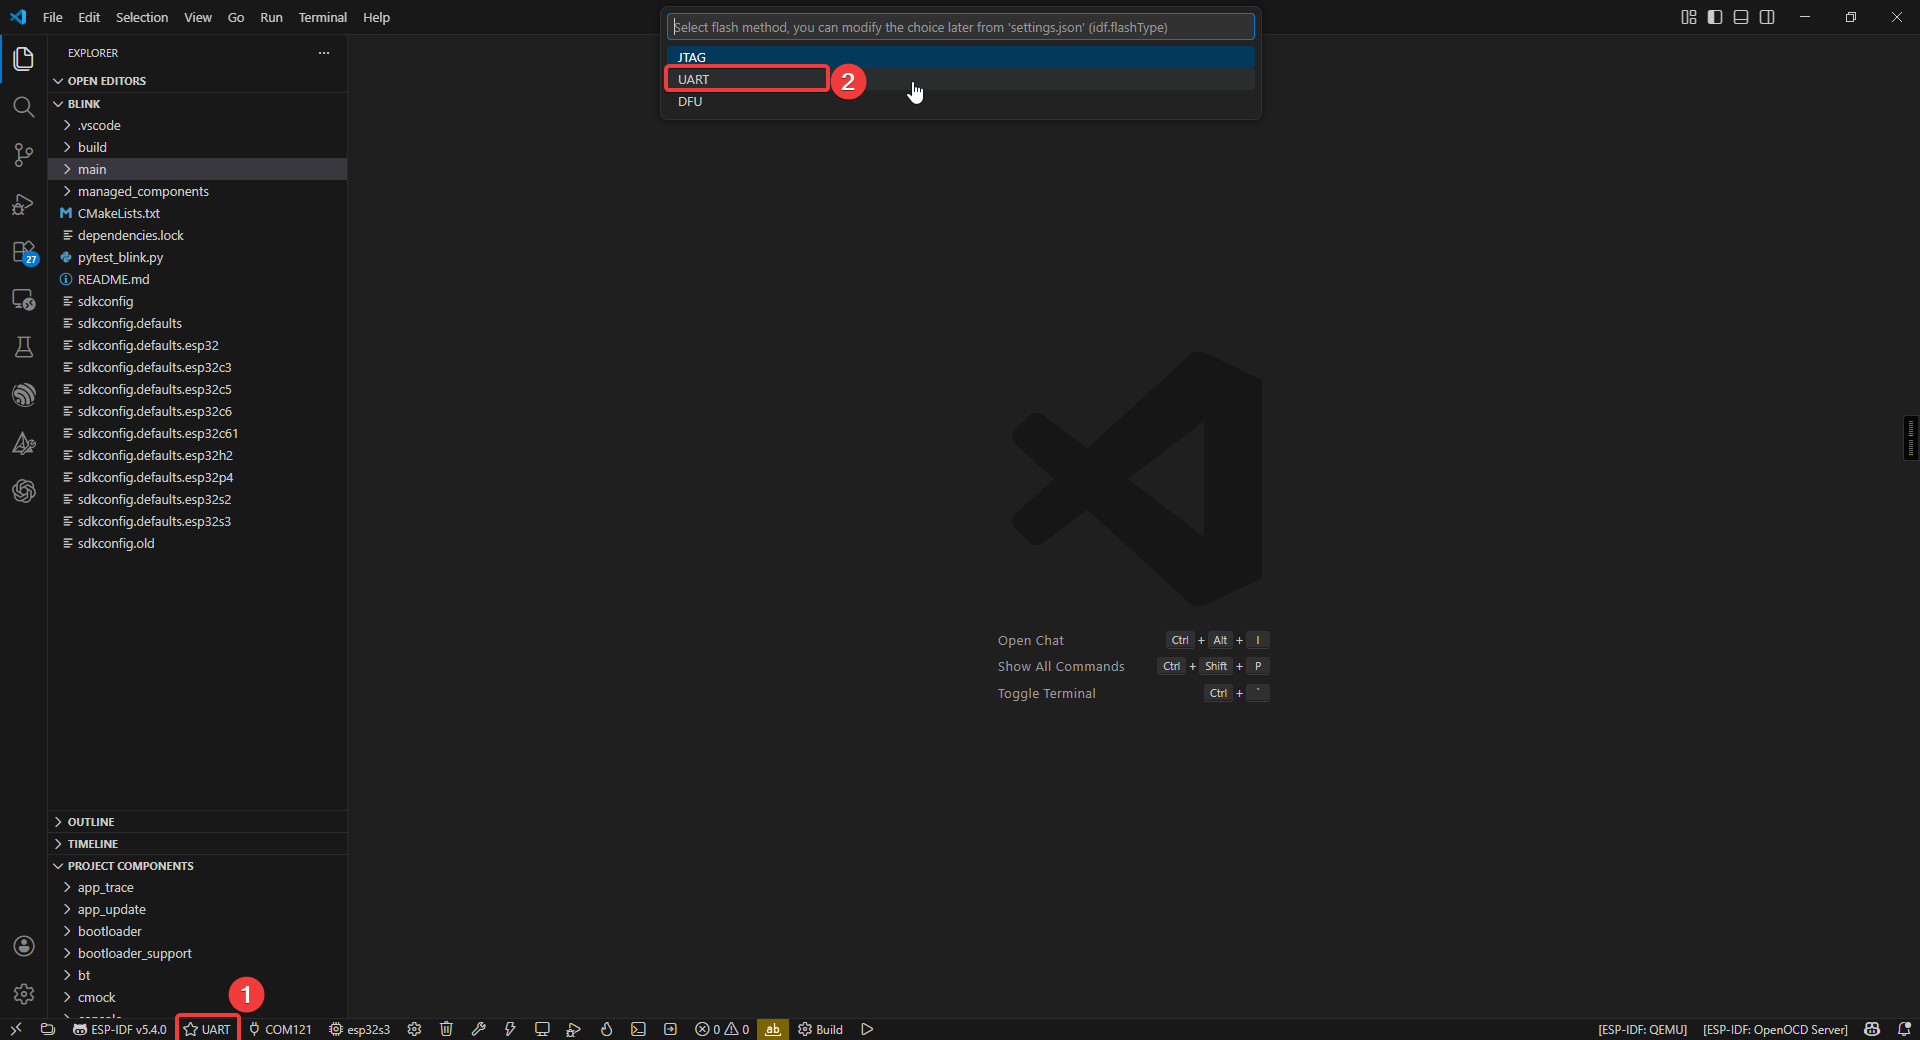Click the Execute custom task icon

click(670, 1029)
